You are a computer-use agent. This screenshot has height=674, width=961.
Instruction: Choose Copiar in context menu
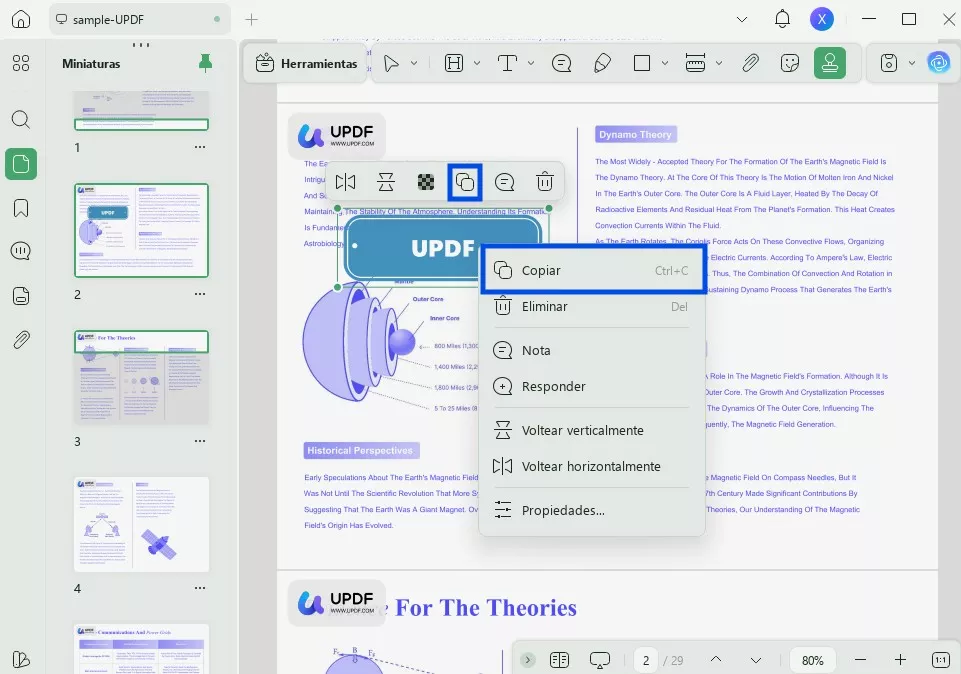point(592,270)
